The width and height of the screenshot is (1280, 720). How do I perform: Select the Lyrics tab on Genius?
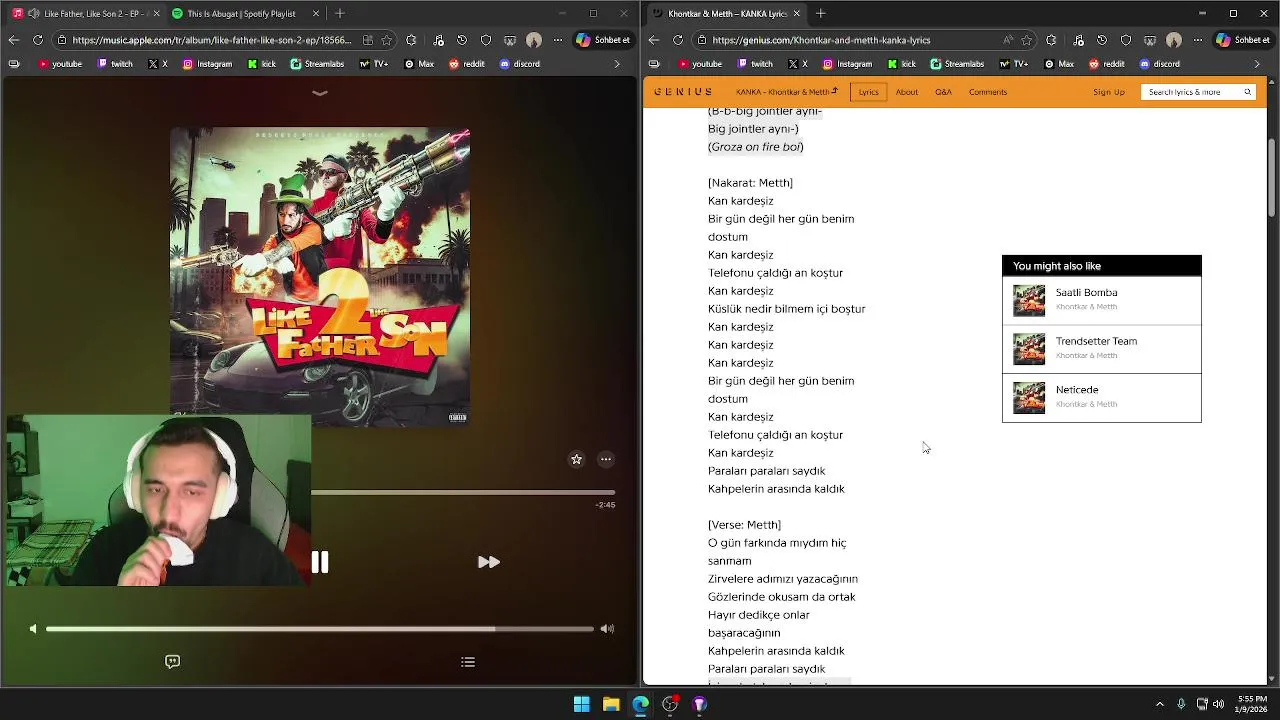(868, 92)
